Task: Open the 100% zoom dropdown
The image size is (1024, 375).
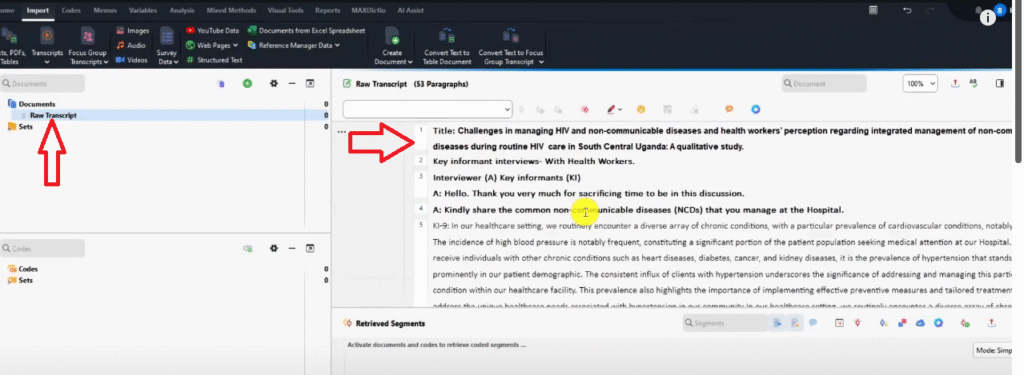Action: [920, 84]
